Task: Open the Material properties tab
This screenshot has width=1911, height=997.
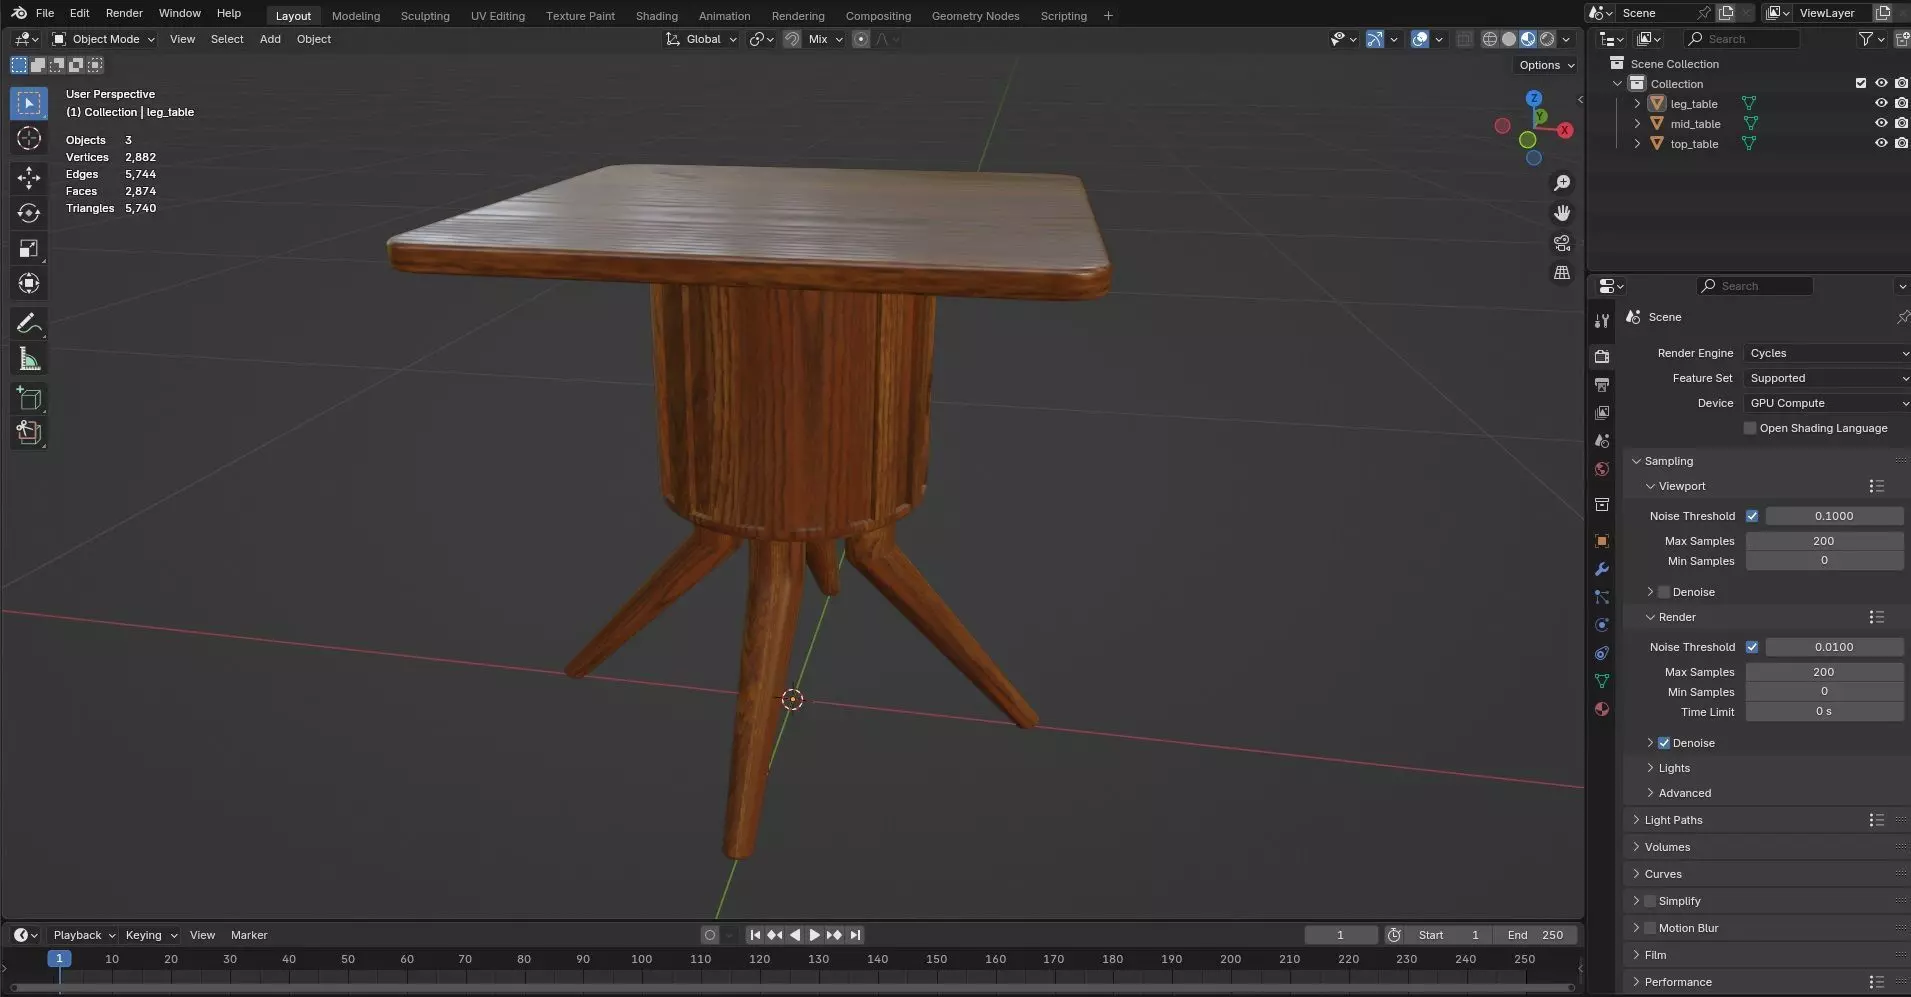Action: (1602, 709)
